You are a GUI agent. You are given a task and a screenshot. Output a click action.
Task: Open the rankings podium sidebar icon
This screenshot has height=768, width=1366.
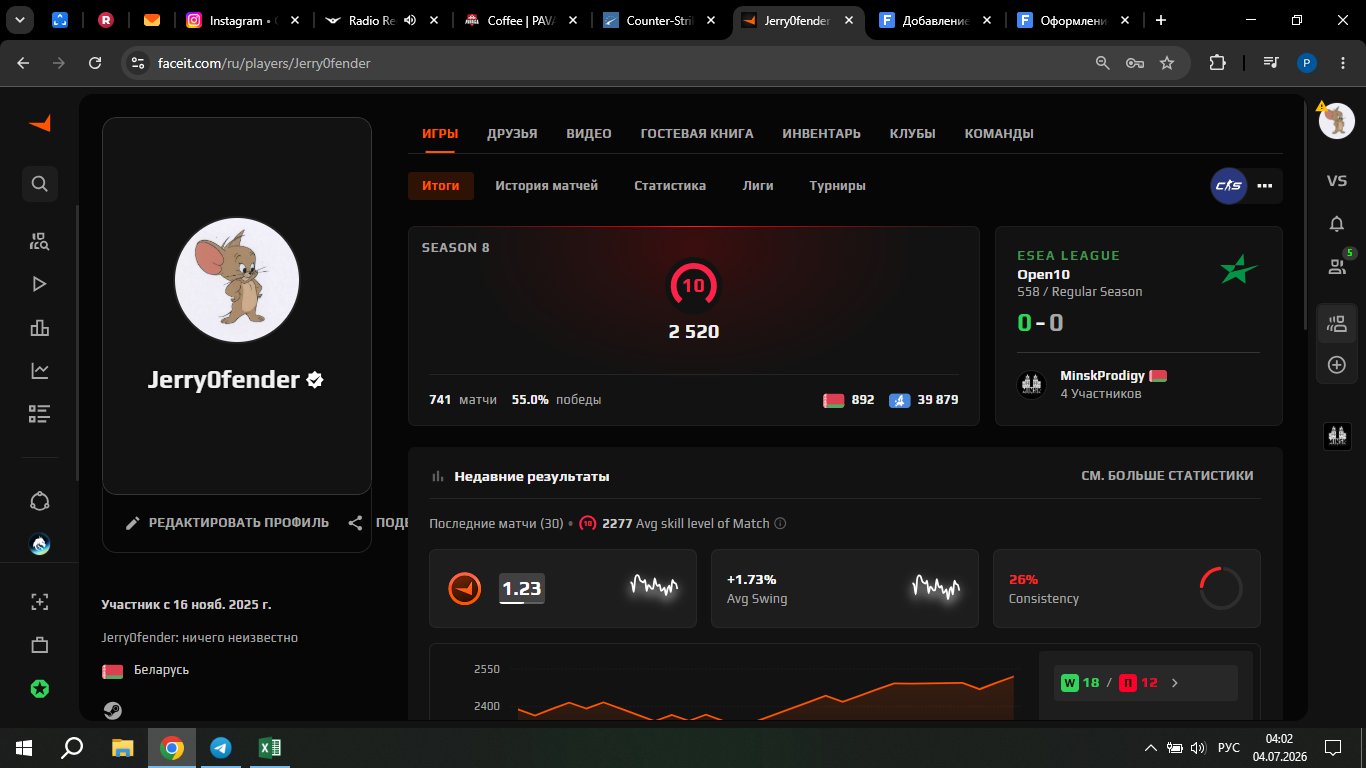[x=40, y=328]
